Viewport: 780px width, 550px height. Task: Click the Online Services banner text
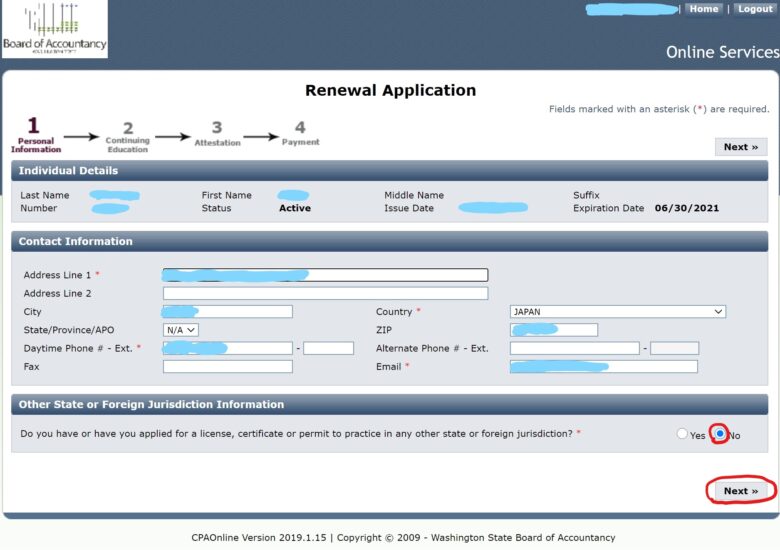tap(722, 52)
